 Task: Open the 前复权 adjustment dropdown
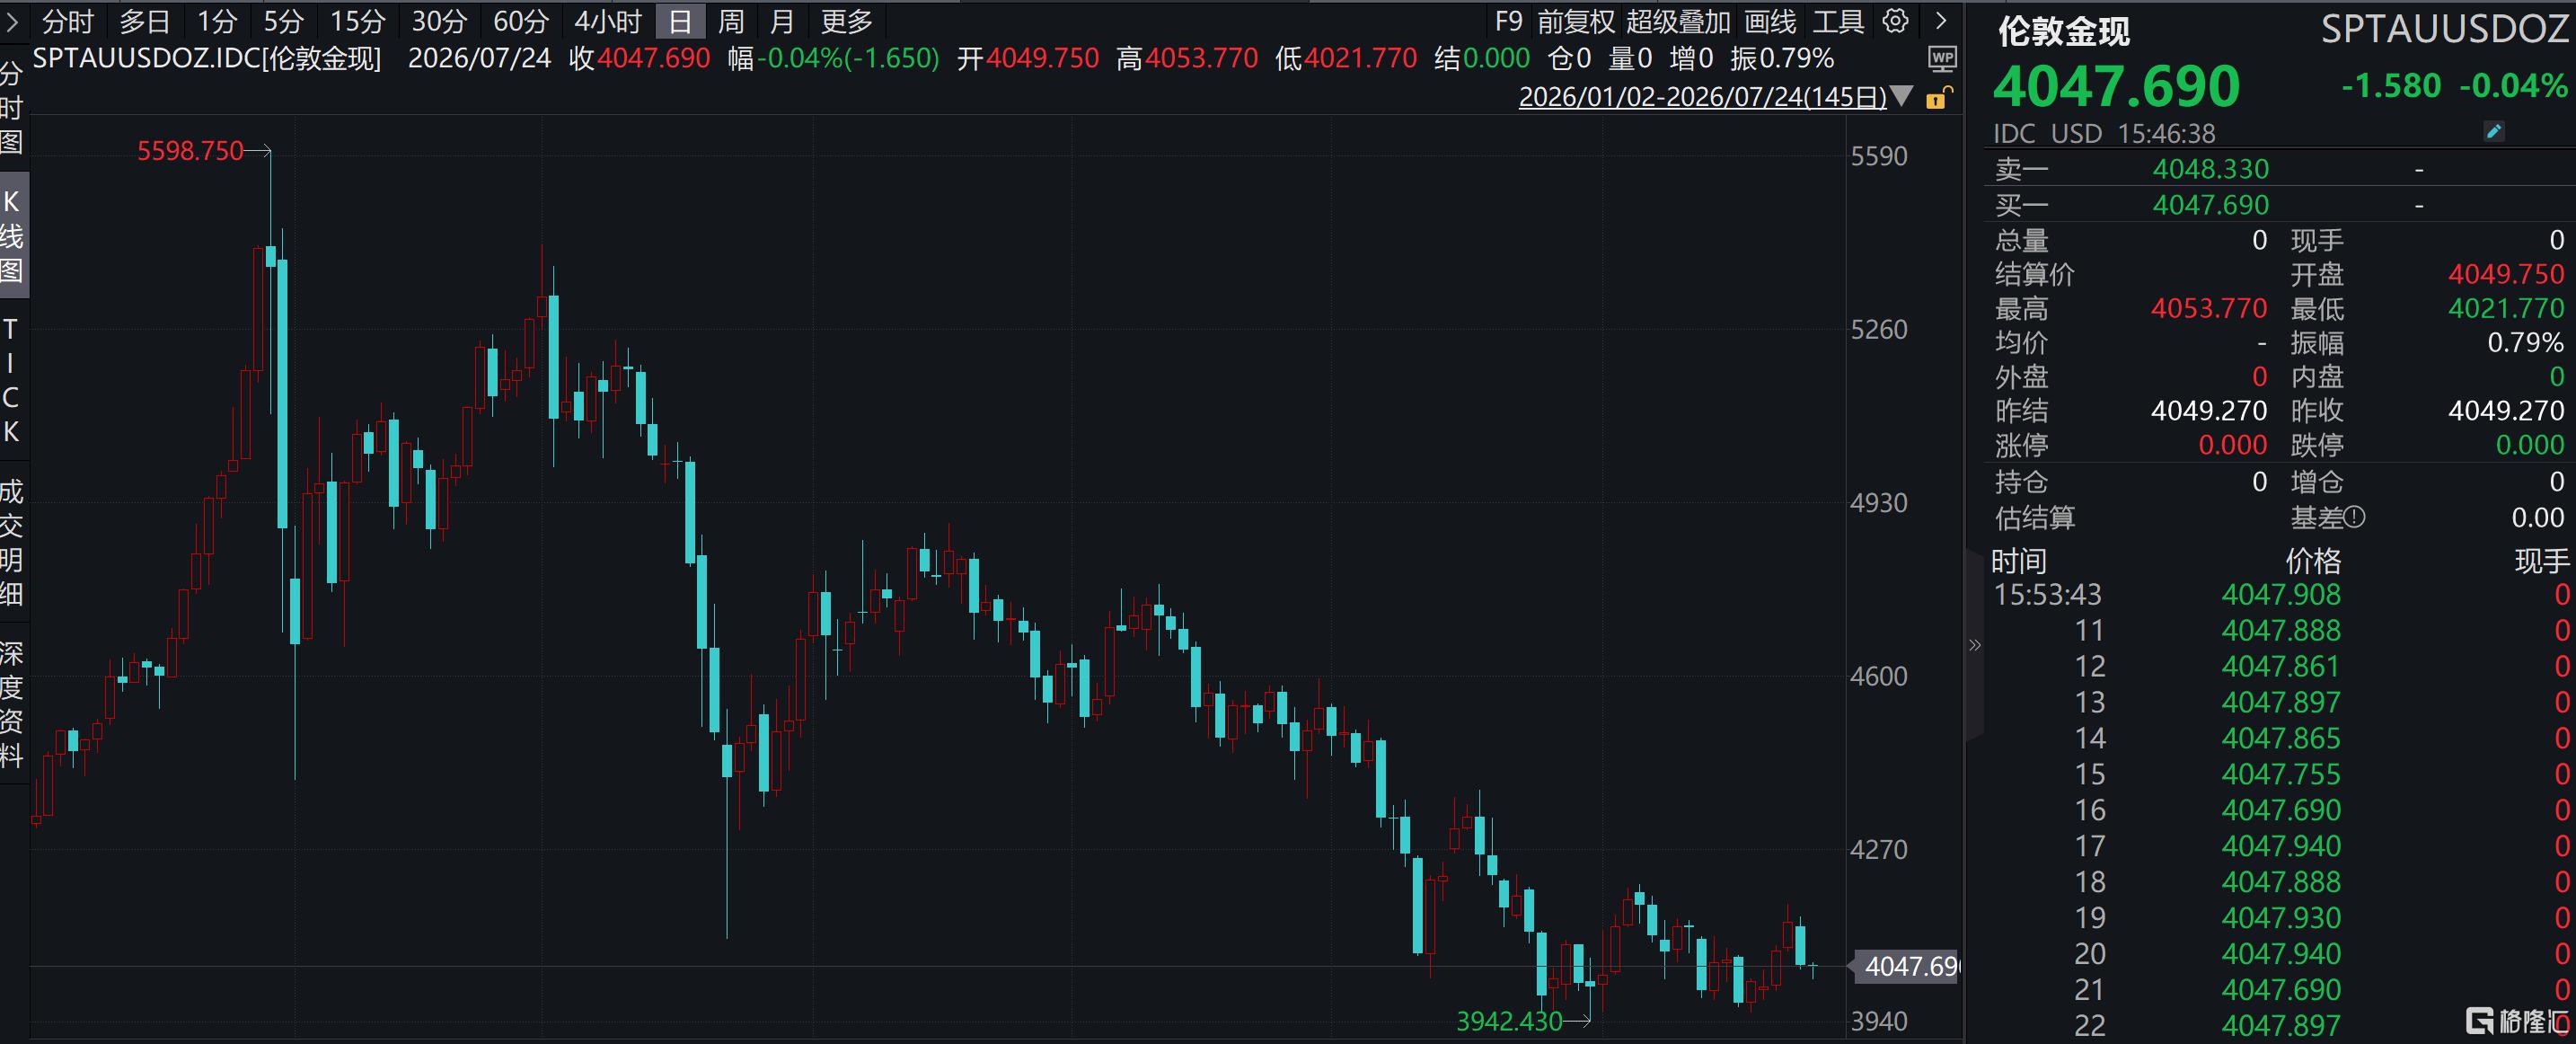[1576, 21]
